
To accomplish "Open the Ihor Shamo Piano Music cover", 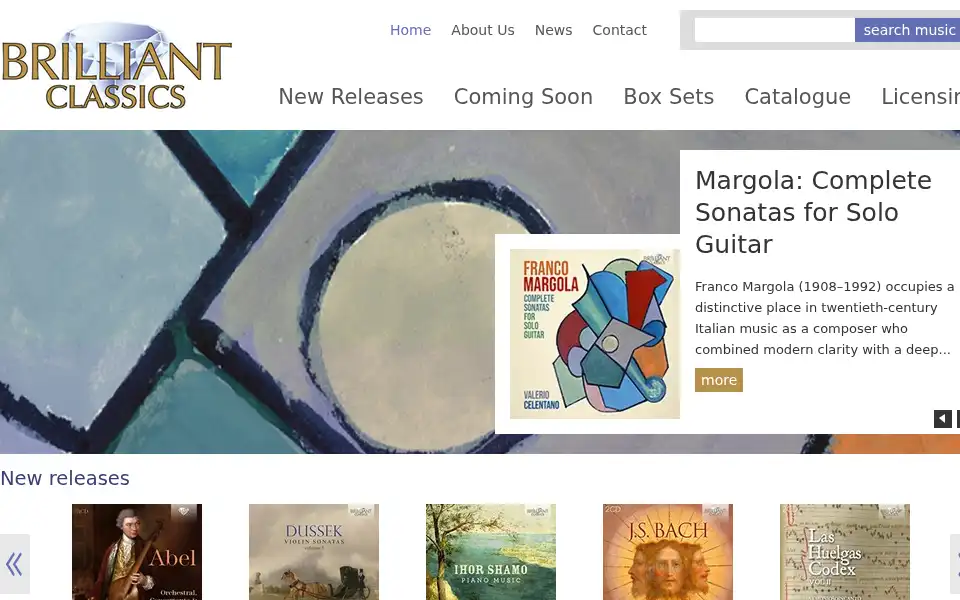I will click(490, 552).
